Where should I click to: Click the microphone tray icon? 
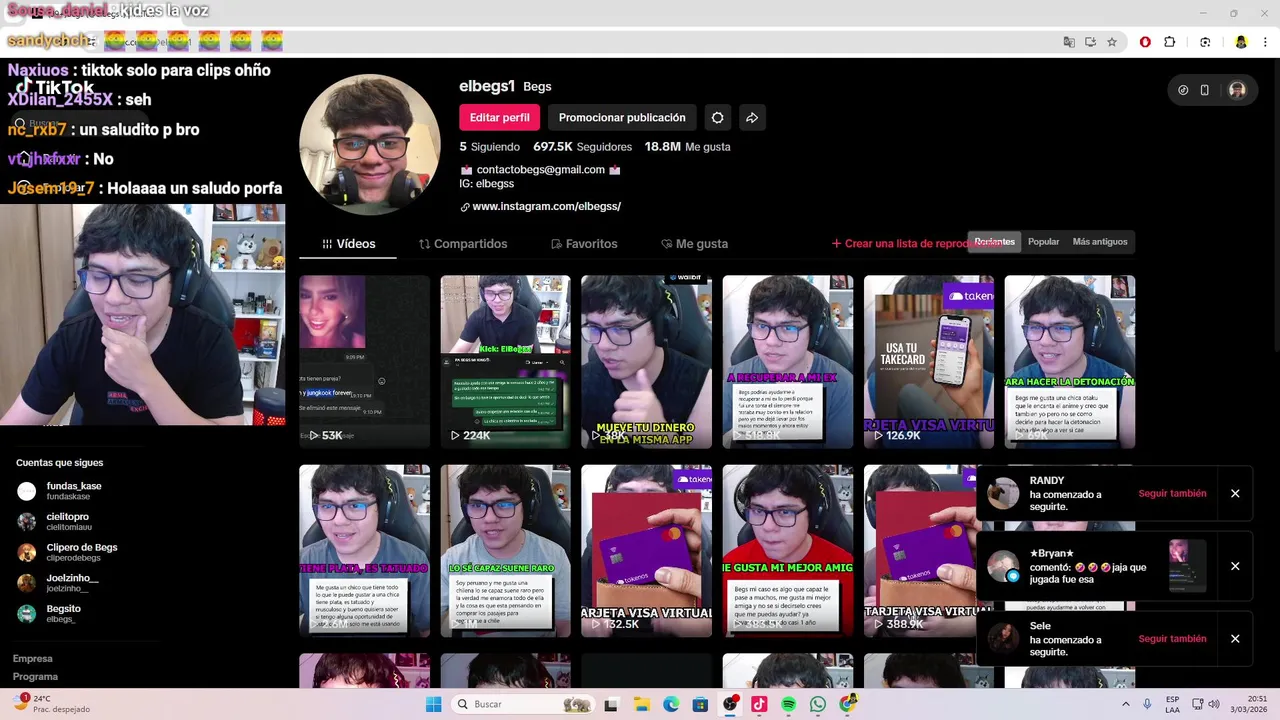coord(1147,704)
